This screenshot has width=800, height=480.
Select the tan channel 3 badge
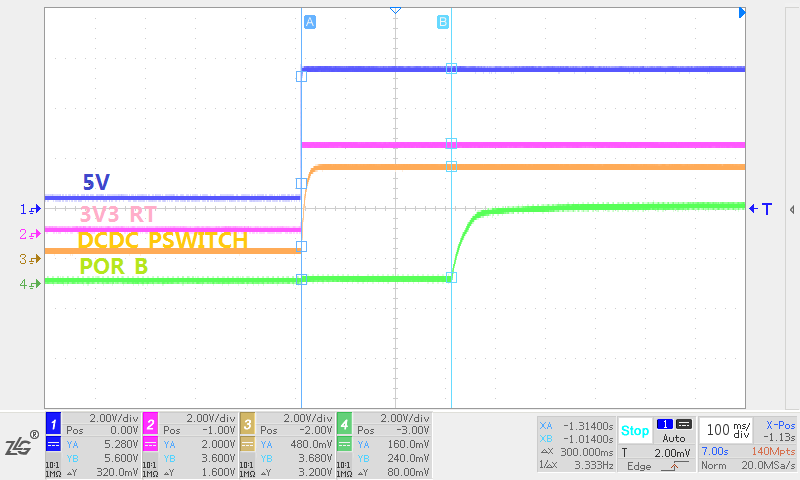coord(247,424)
